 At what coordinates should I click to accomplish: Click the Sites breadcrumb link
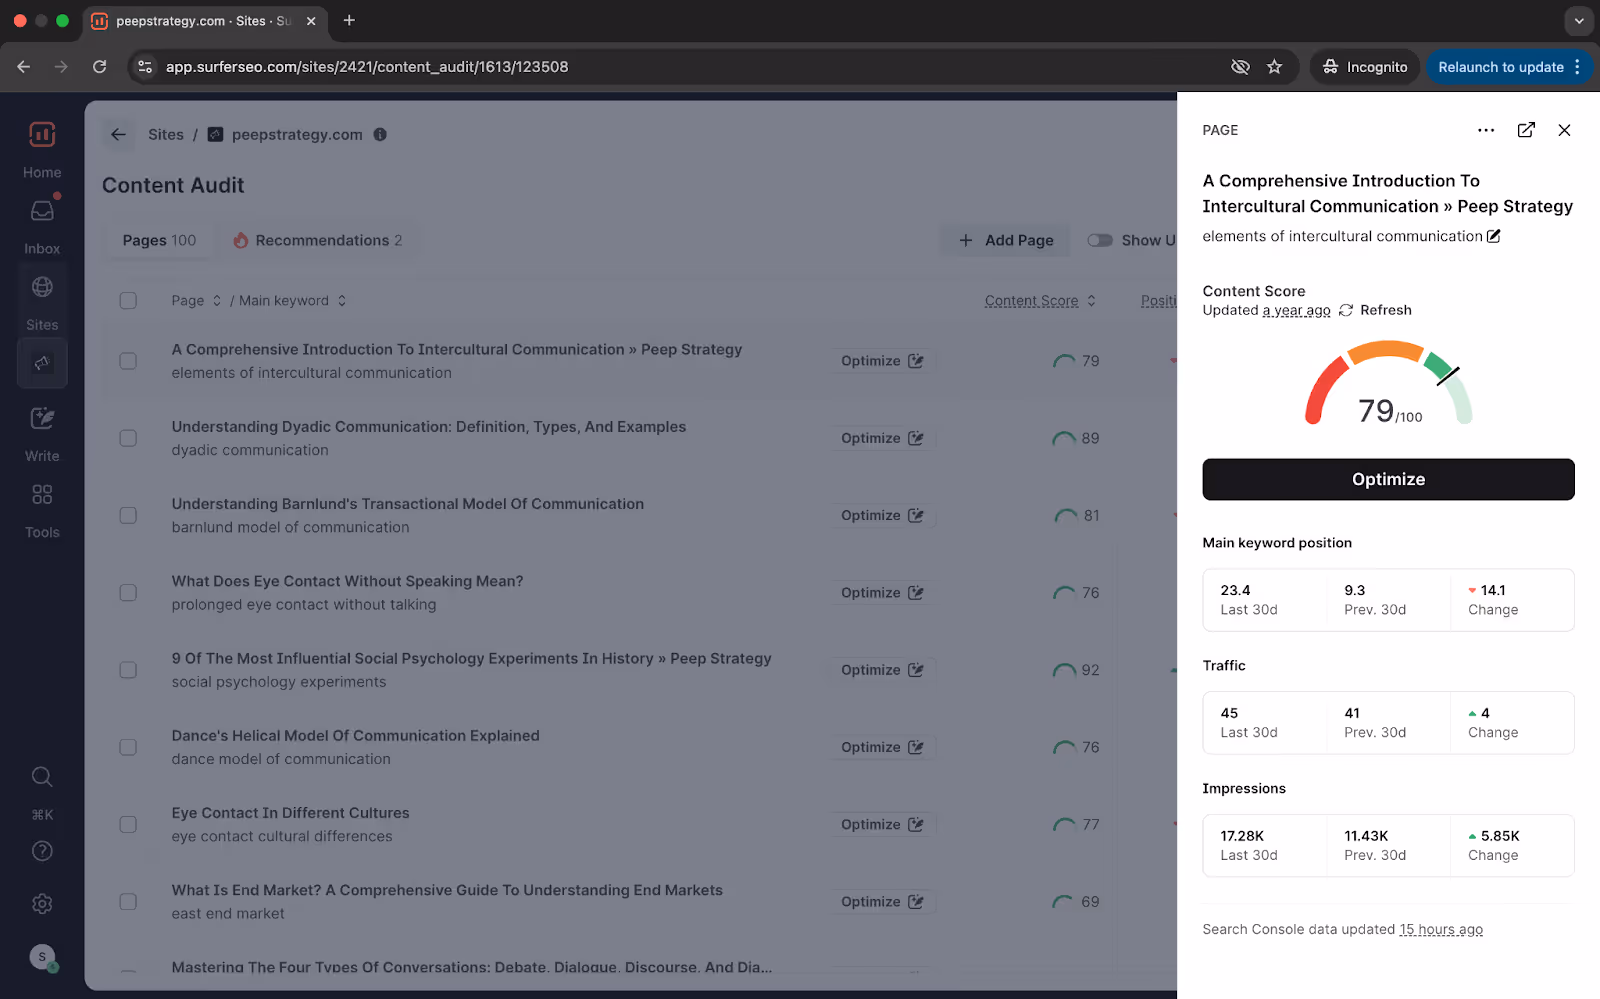(166, 135)
